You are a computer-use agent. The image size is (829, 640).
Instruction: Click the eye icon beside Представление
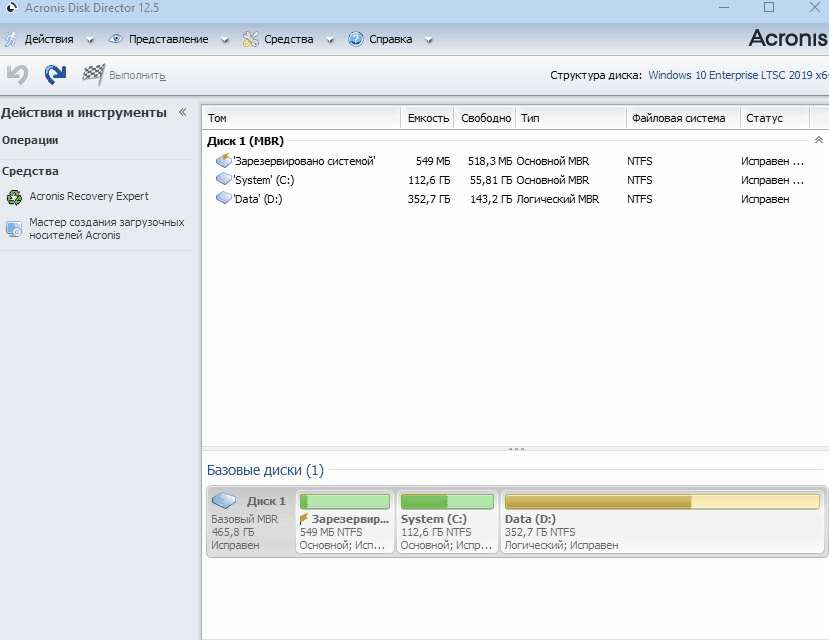point(115,39)
